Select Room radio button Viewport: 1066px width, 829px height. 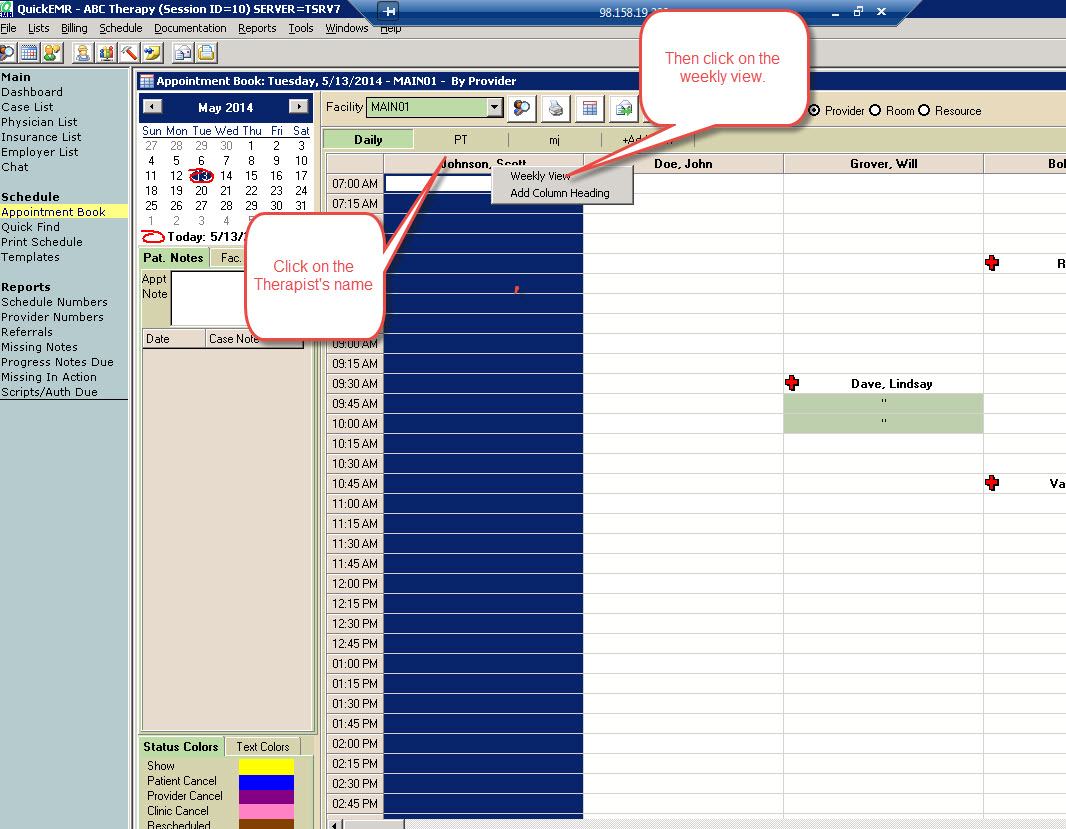tap(875, 110)
